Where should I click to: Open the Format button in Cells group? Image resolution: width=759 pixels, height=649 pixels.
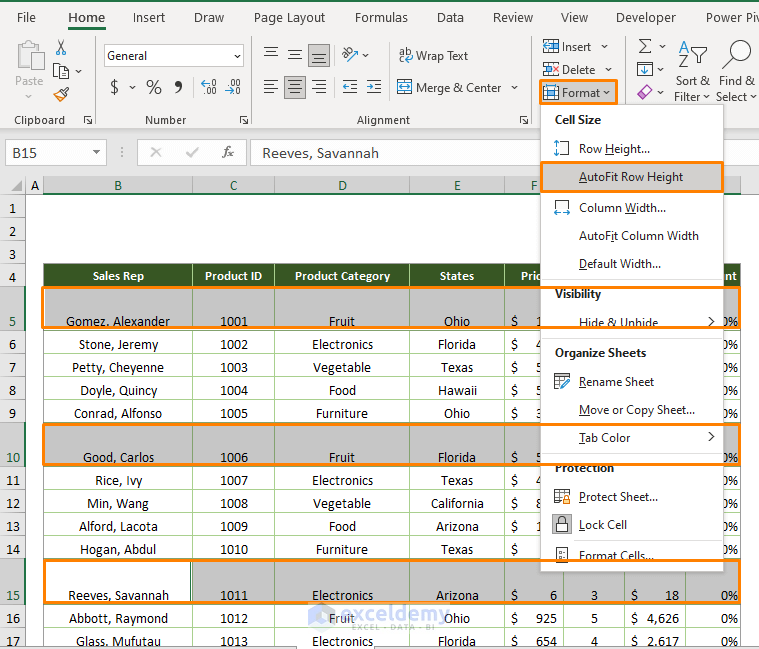click(578, 93)
